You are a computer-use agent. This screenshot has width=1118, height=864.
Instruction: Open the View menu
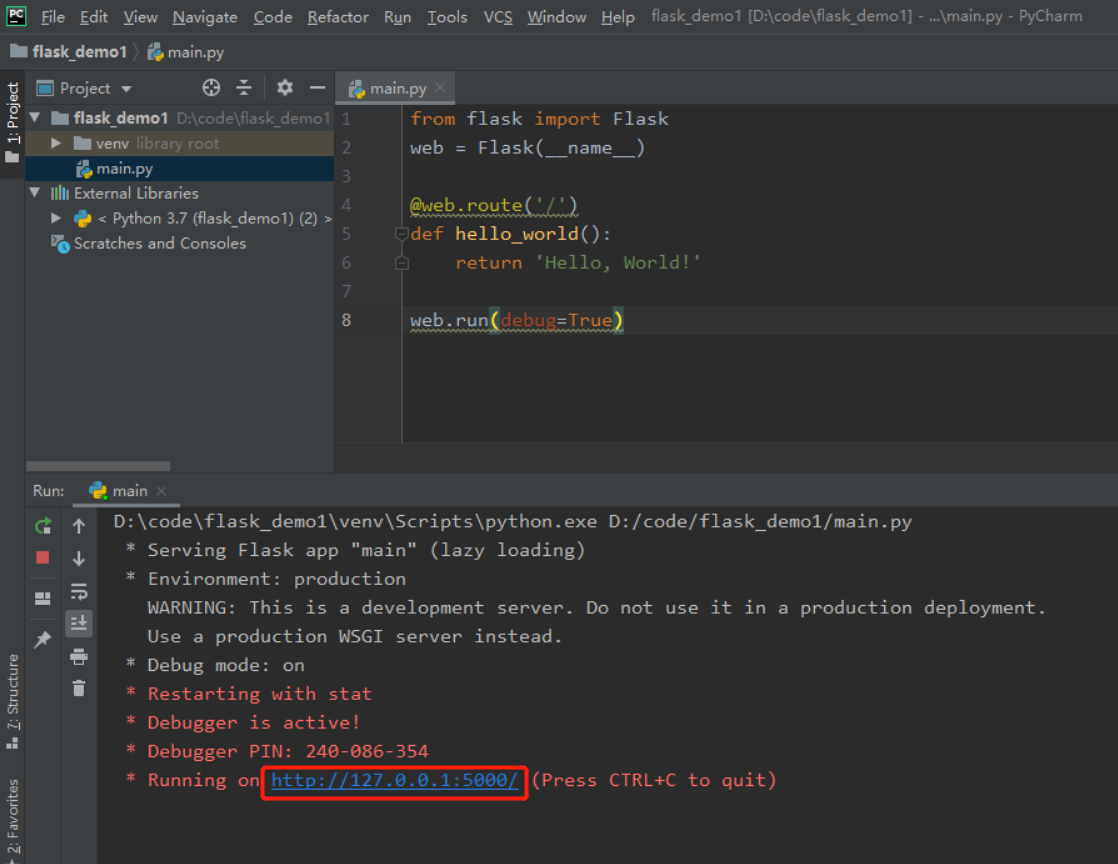tap(140, 16)
